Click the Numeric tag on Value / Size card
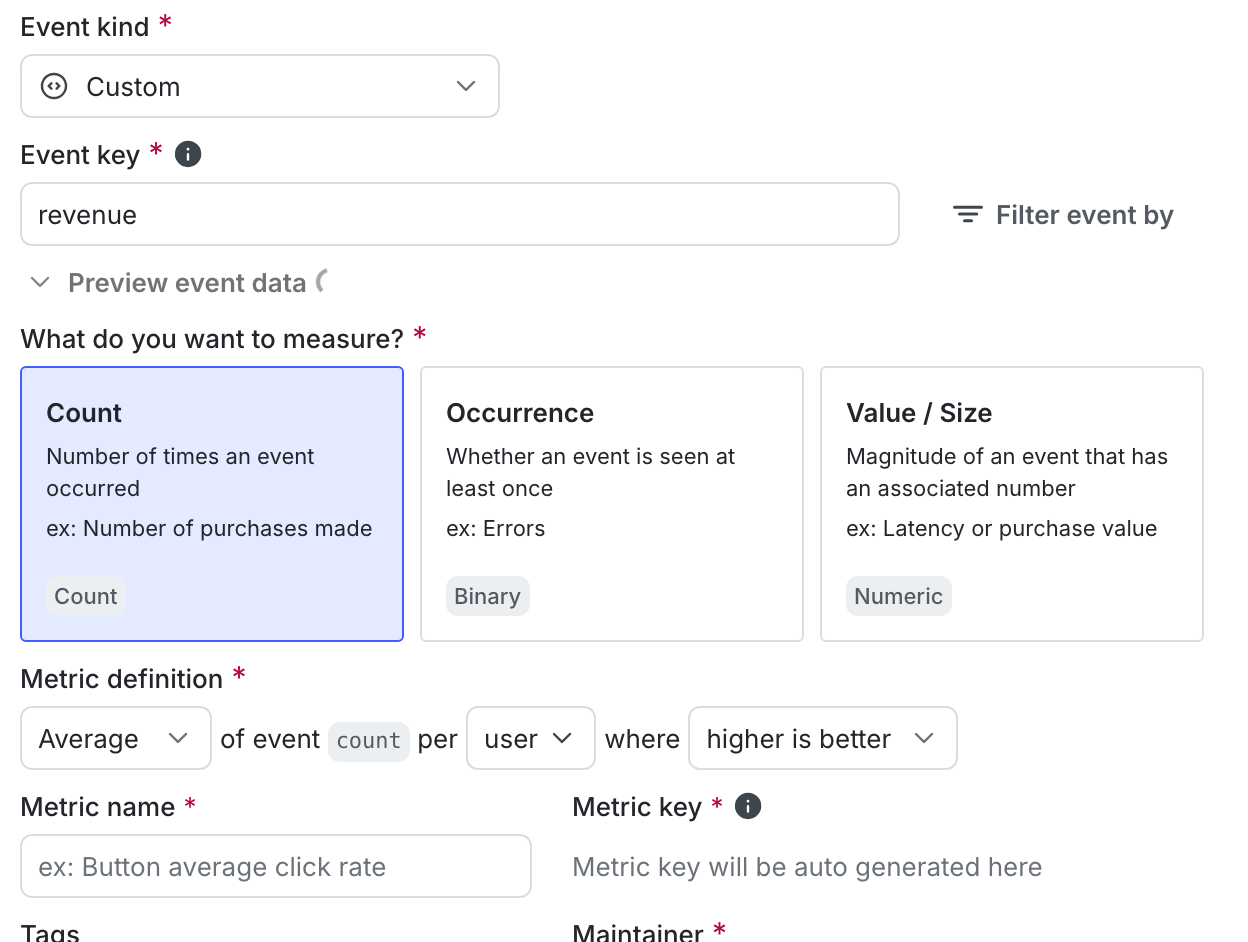Image resolution: width=1248 pixels, height=942 pixels. (898, 595)
